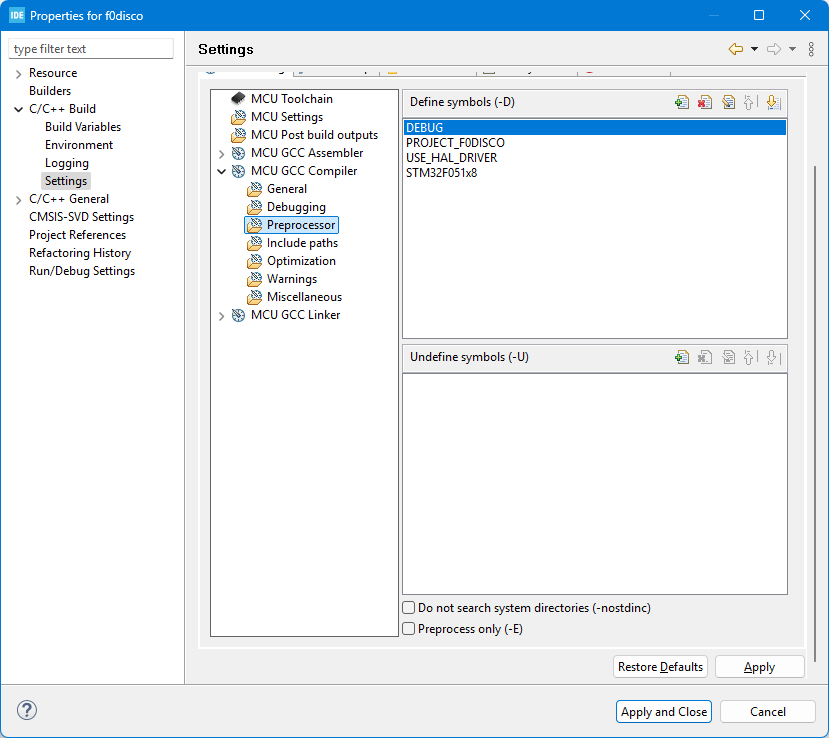
Task: Click inside the Undefine symbols list box
Action: [595, 484]
